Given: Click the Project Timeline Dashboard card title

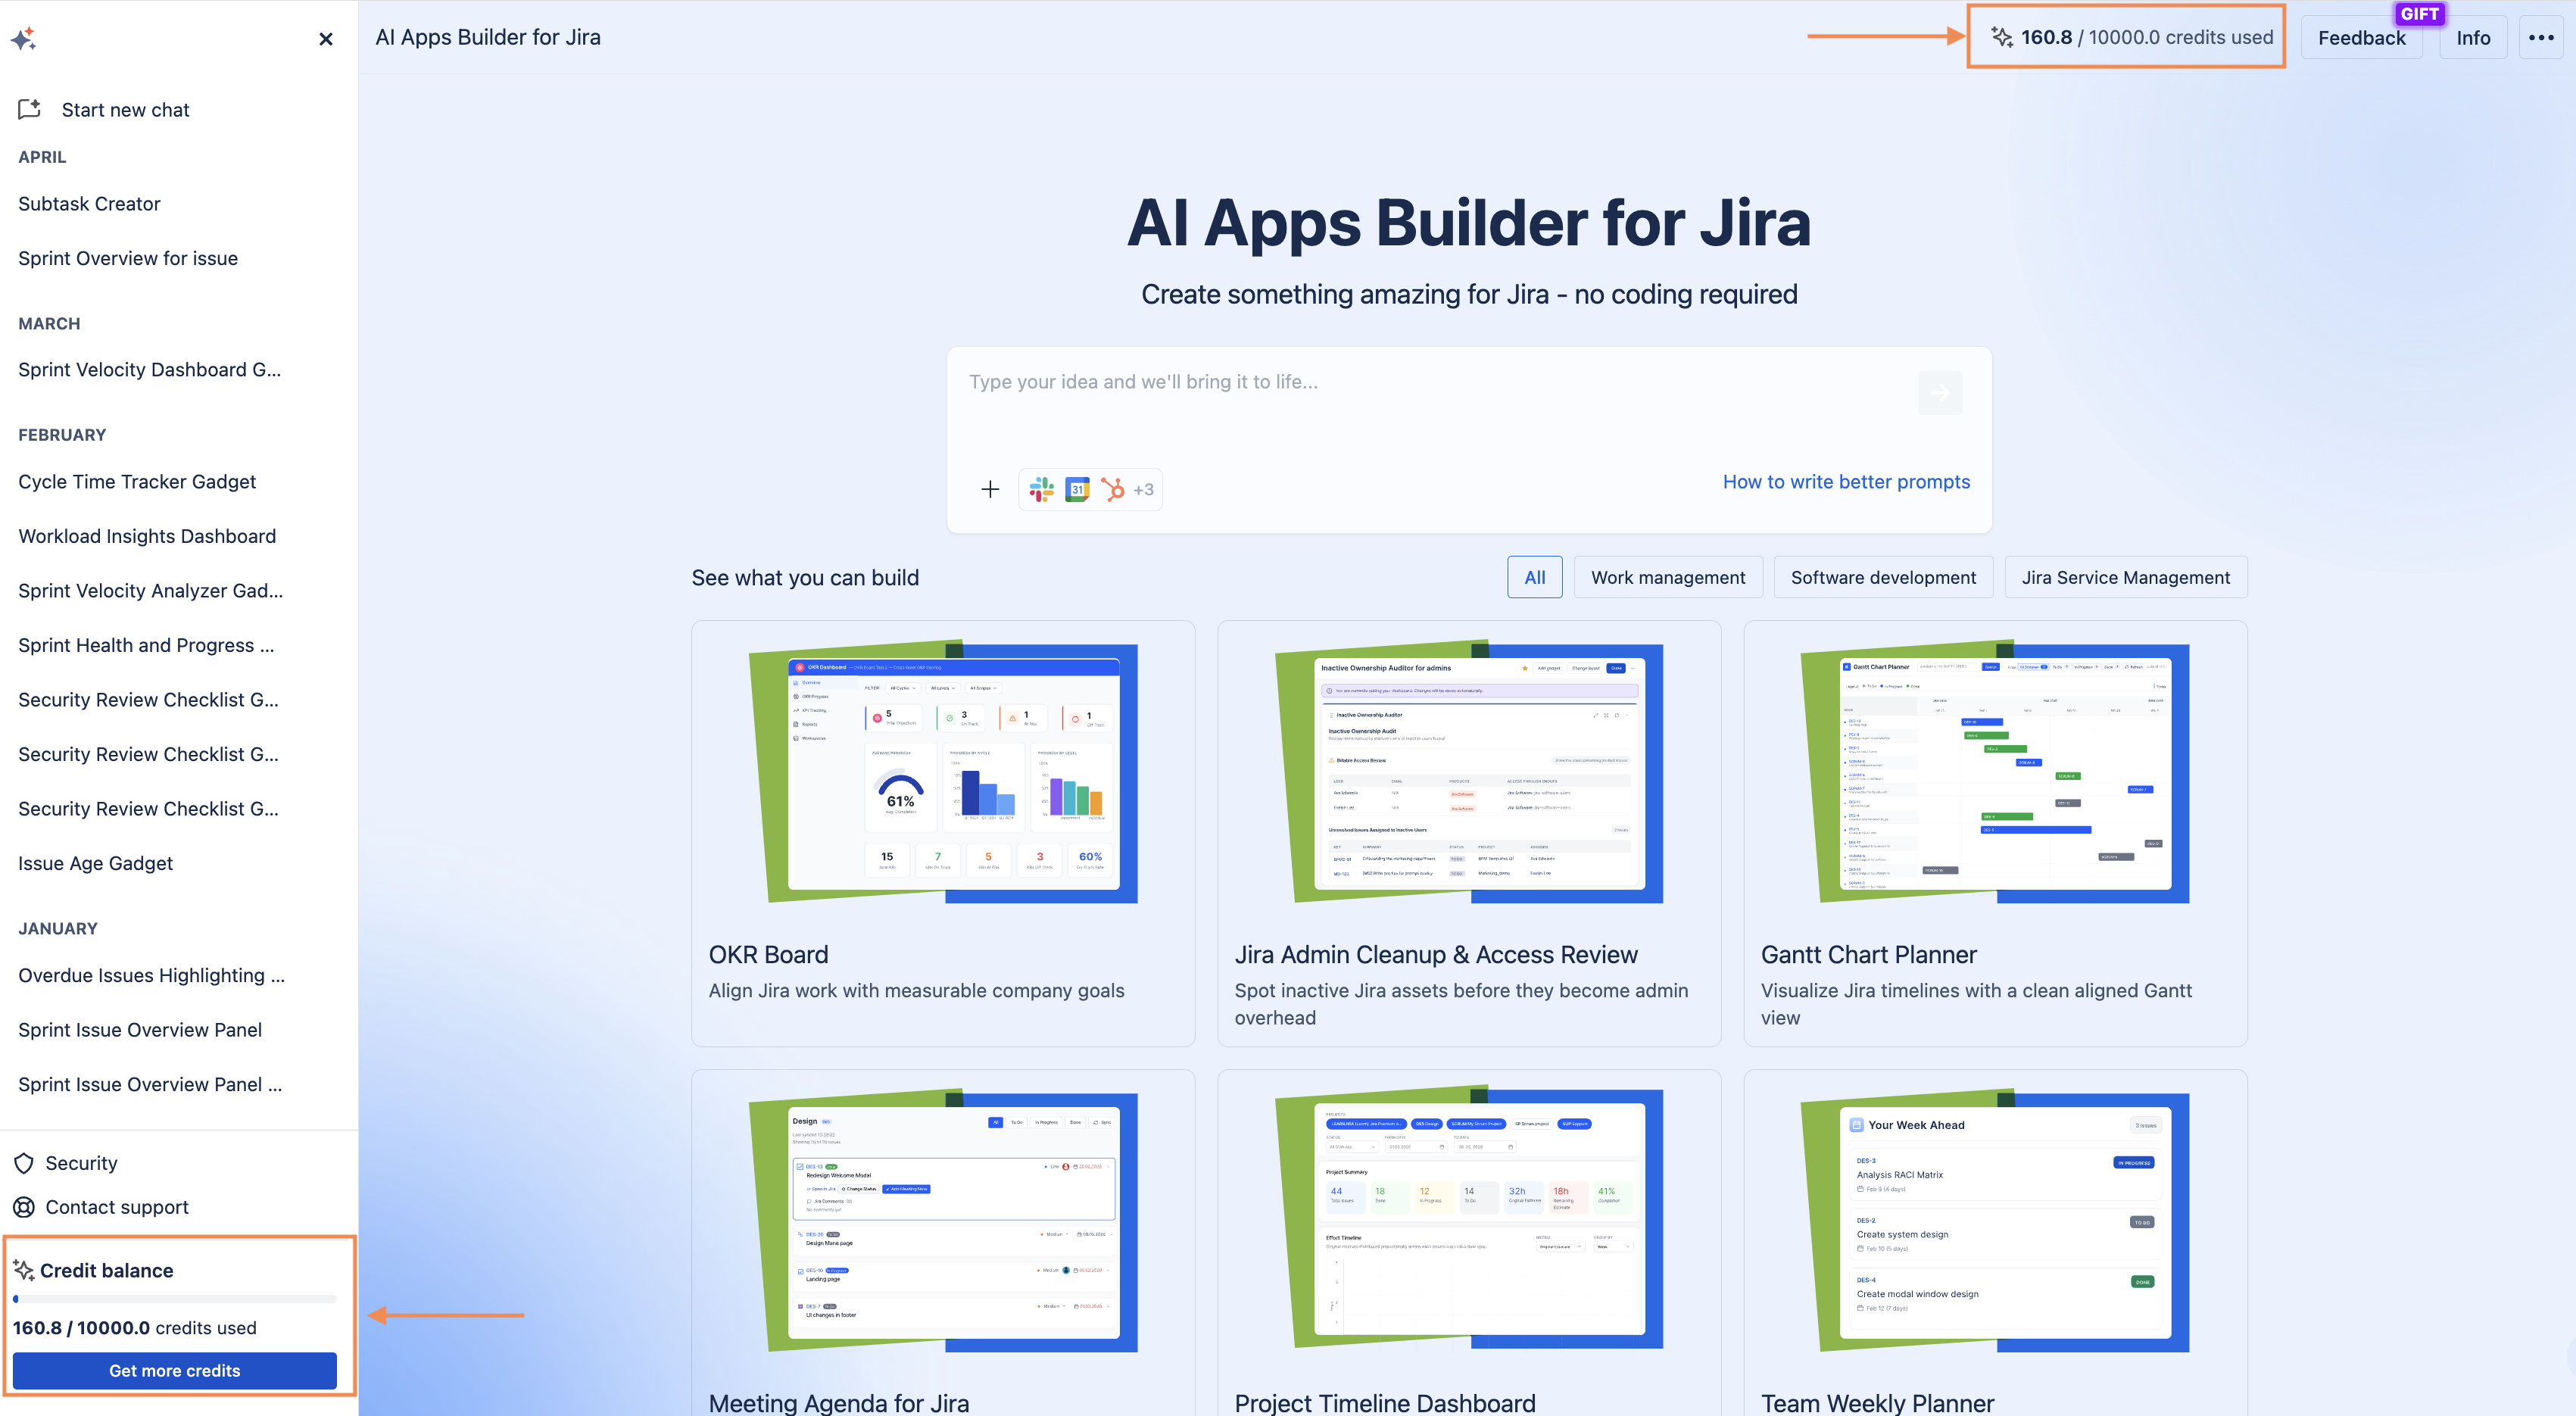Looking at the screenshot, I should tap(1385, 1402).
